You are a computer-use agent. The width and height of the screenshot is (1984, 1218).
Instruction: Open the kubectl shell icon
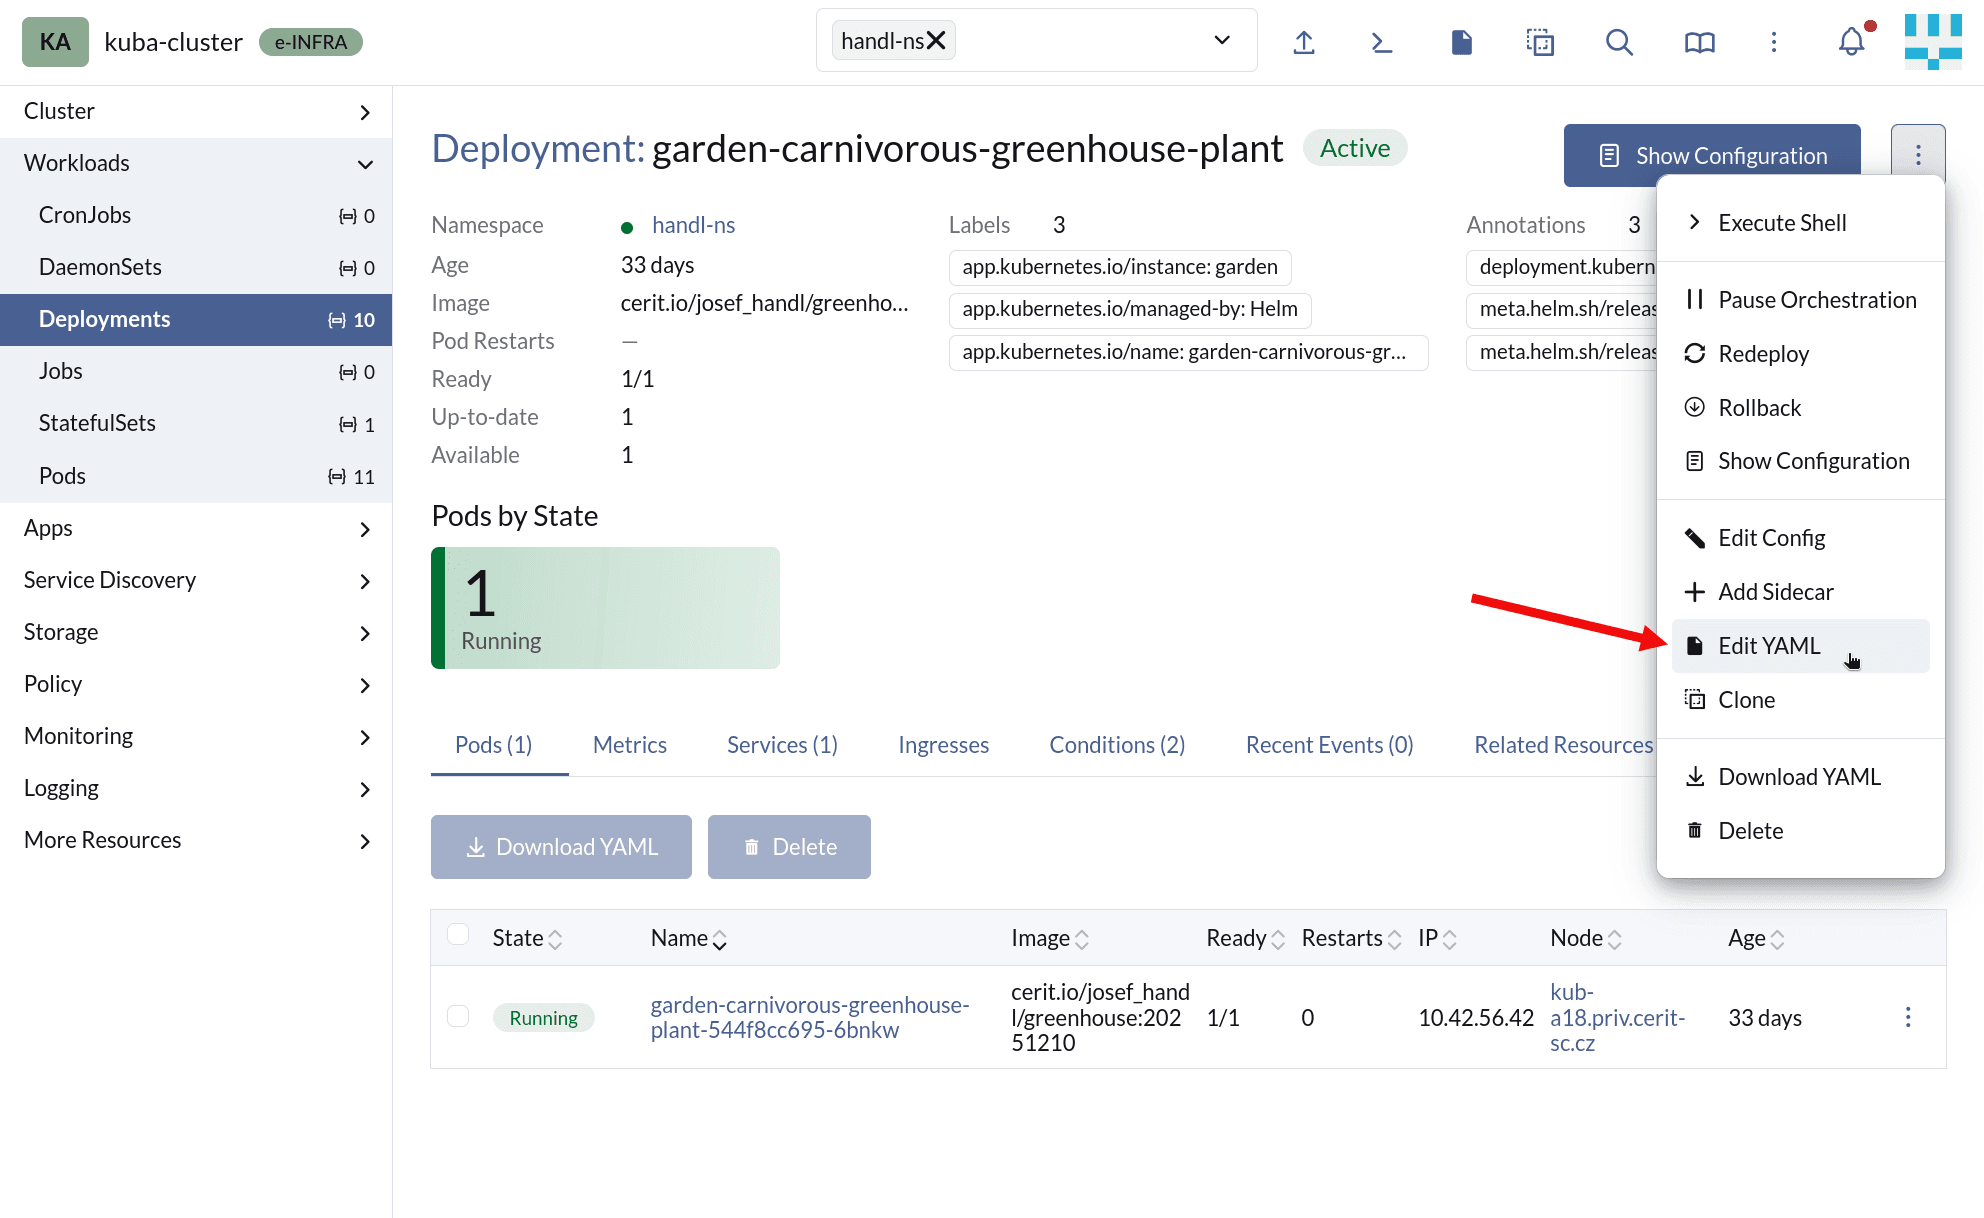pos(1381,42)
